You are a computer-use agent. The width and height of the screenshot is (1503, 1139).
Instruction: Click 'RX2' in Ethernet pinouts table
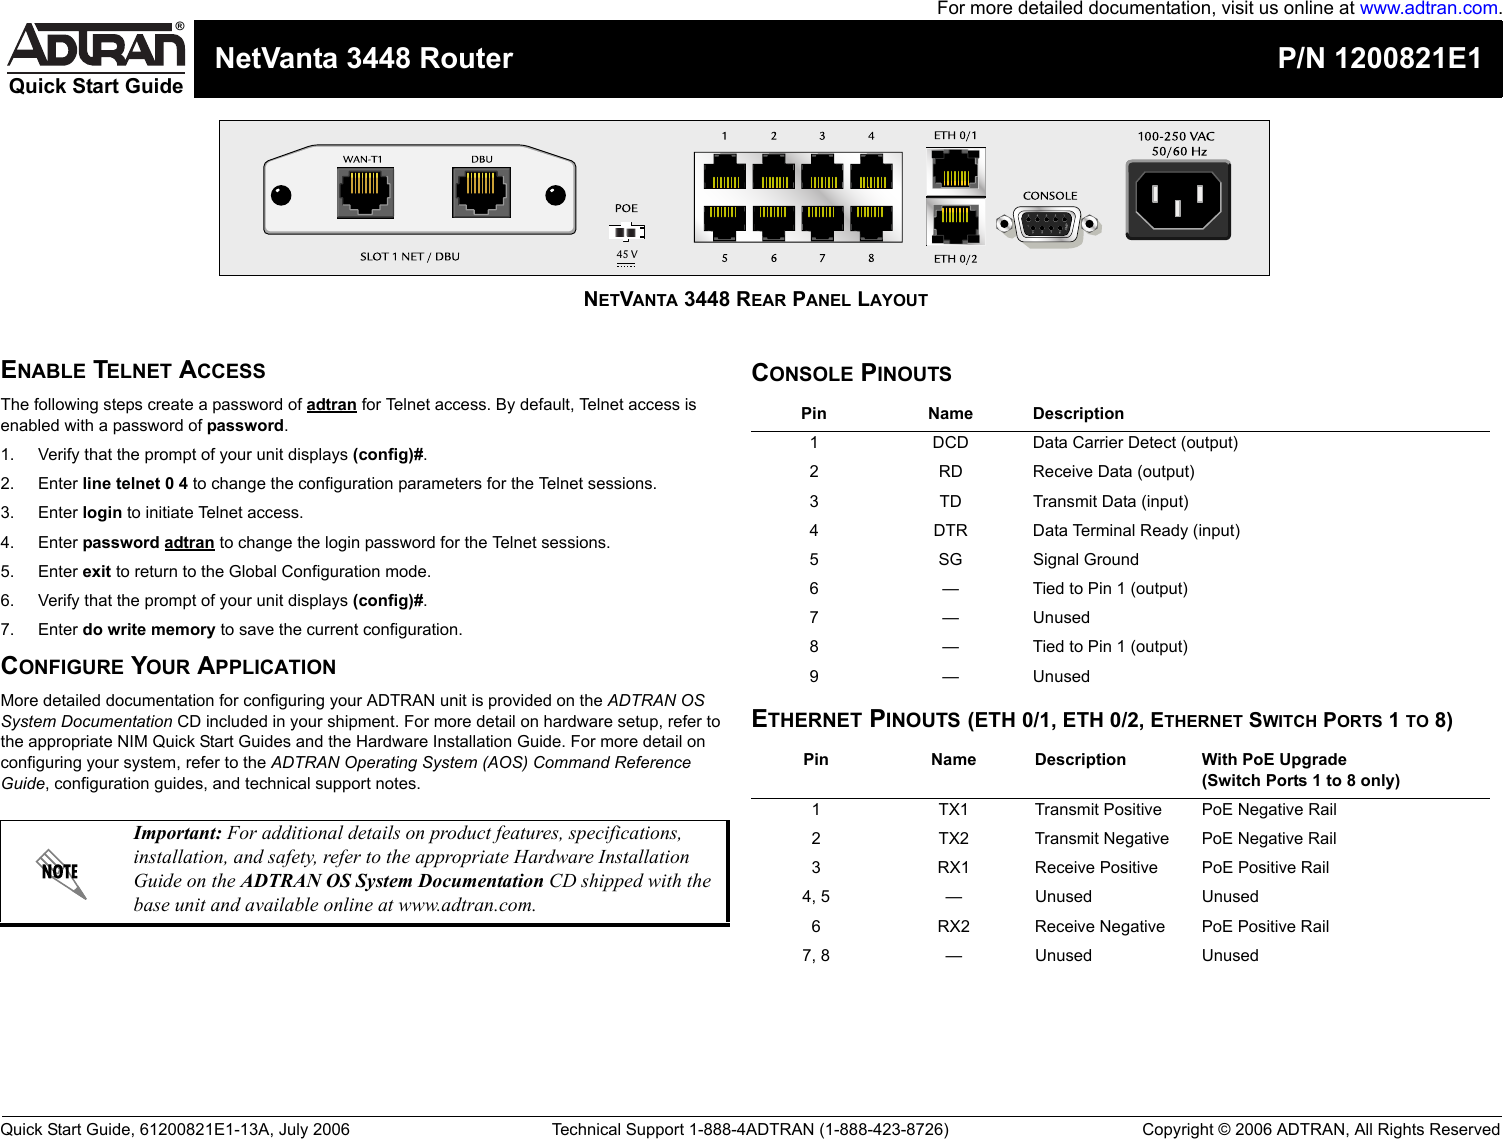click(x=953, y=926)
